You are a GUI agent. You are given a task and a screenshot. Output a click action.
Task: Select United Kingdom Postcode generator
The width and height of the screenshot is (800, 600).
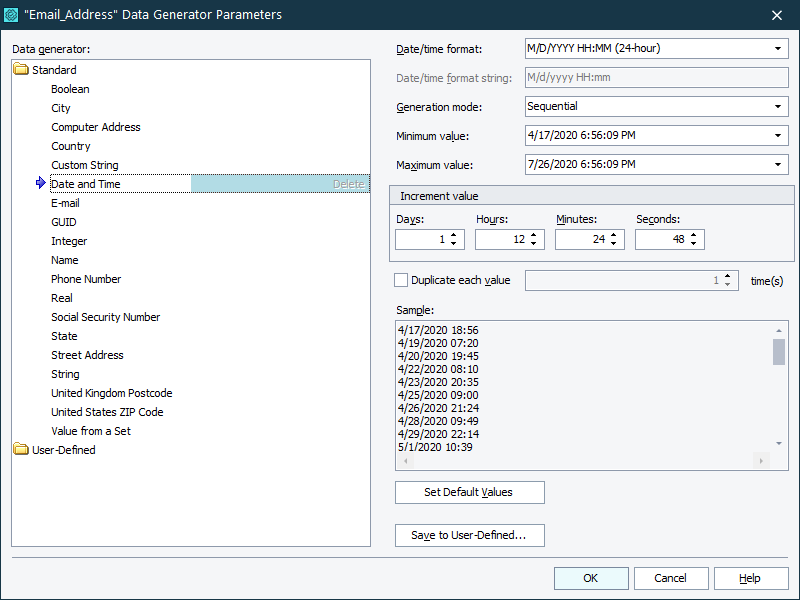(111, 393)
